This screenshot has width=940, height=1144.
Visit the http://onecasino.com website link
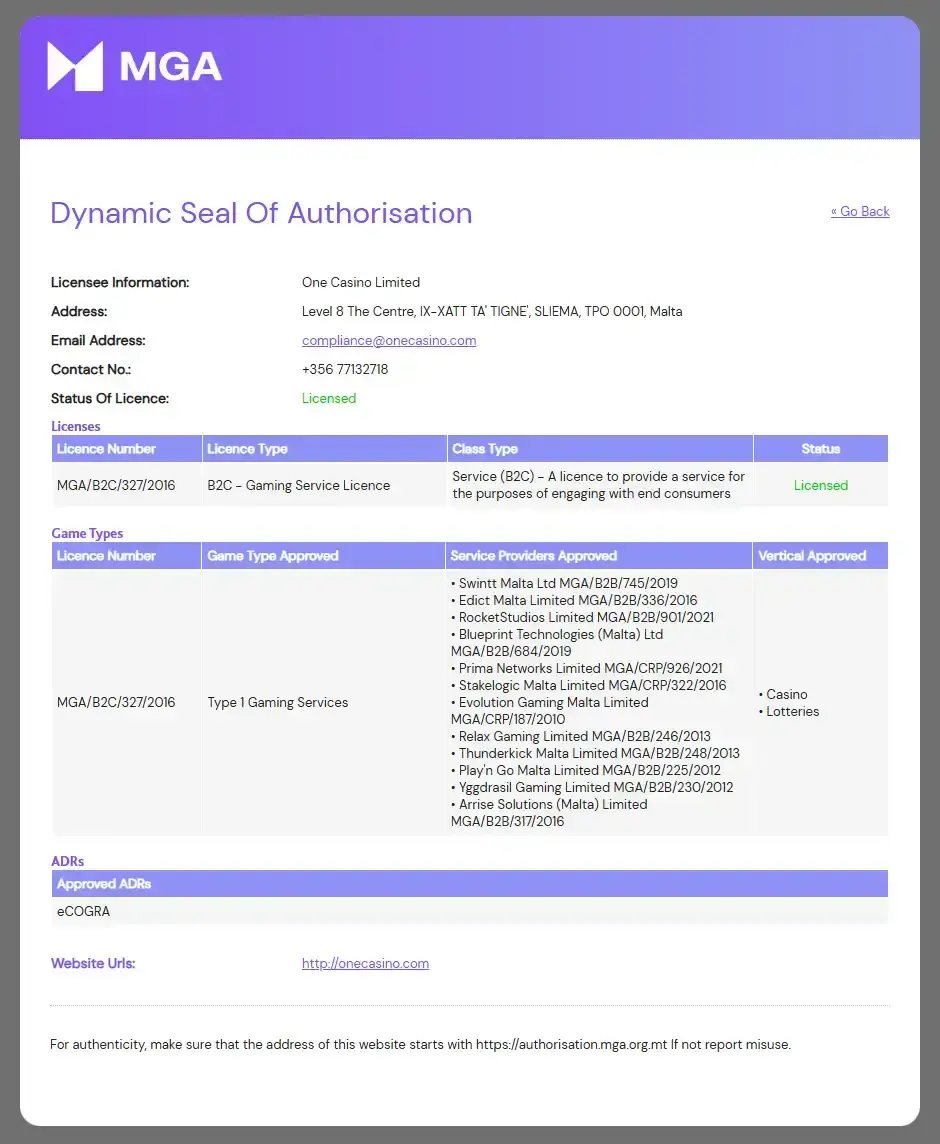point(366,963)
